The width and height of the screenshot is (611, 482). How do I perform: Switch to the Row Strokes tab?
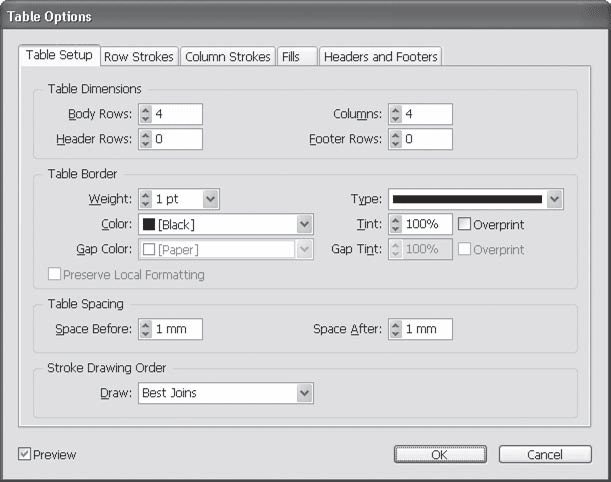139,57
